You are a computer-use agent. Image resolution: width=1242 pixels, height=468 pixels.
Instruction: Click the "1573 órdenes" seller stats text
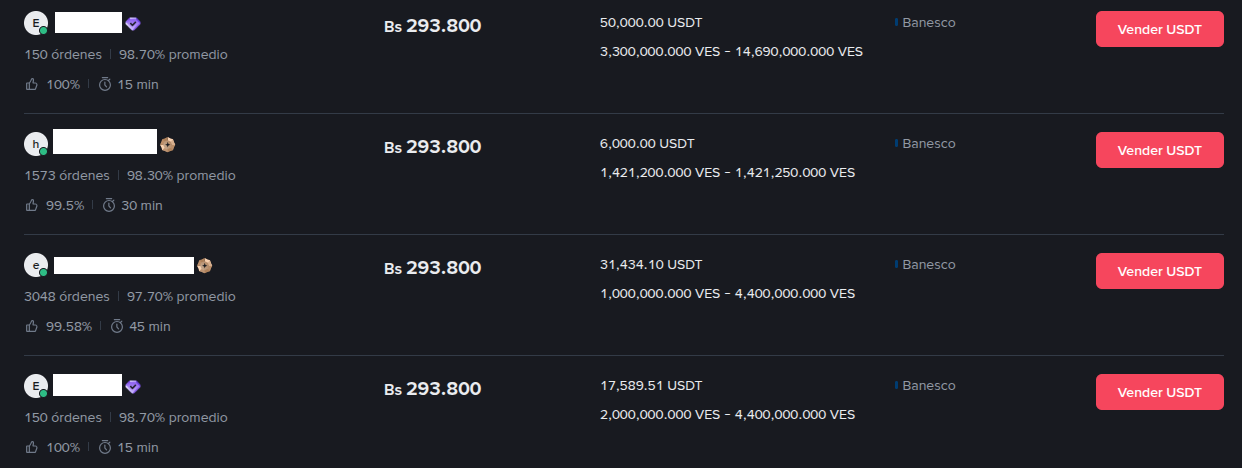click(x=67, y=175)
